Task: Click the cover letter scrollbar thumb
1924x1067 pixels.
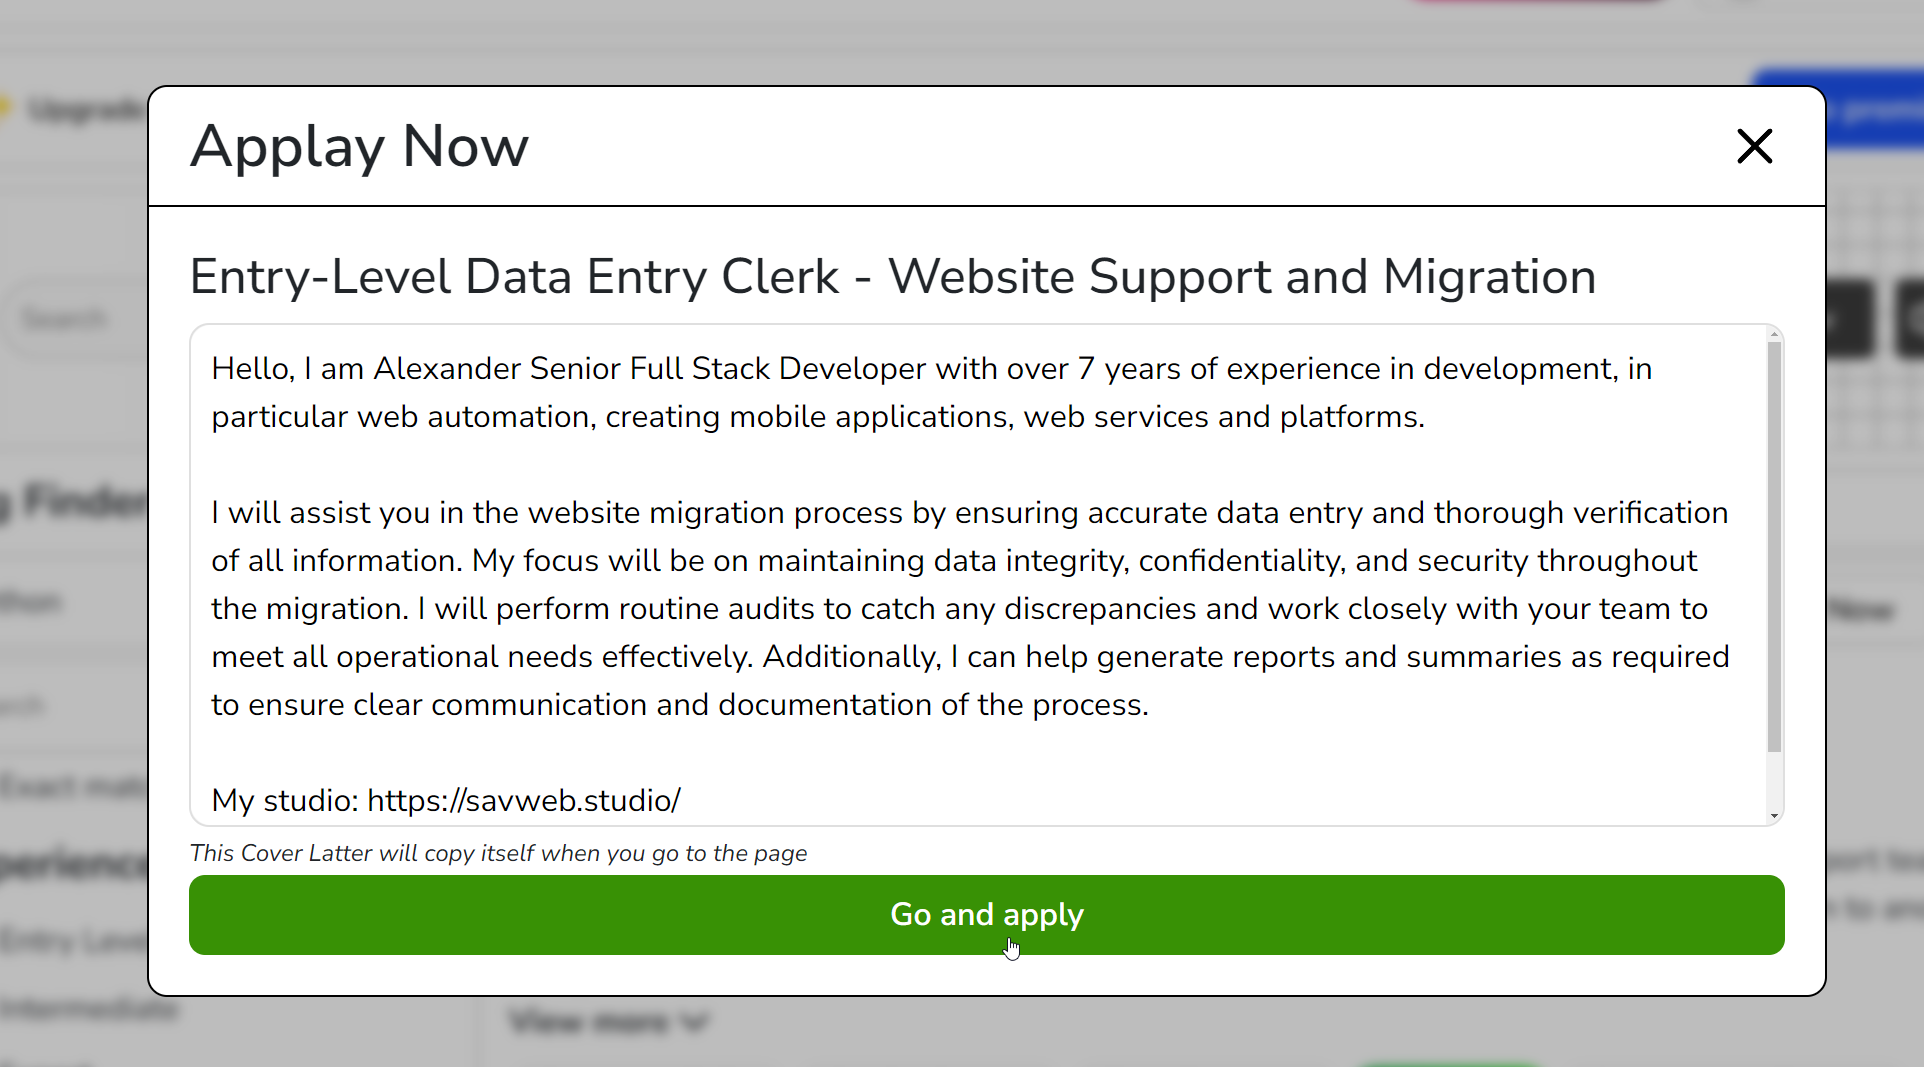Action: (1774, 545)
